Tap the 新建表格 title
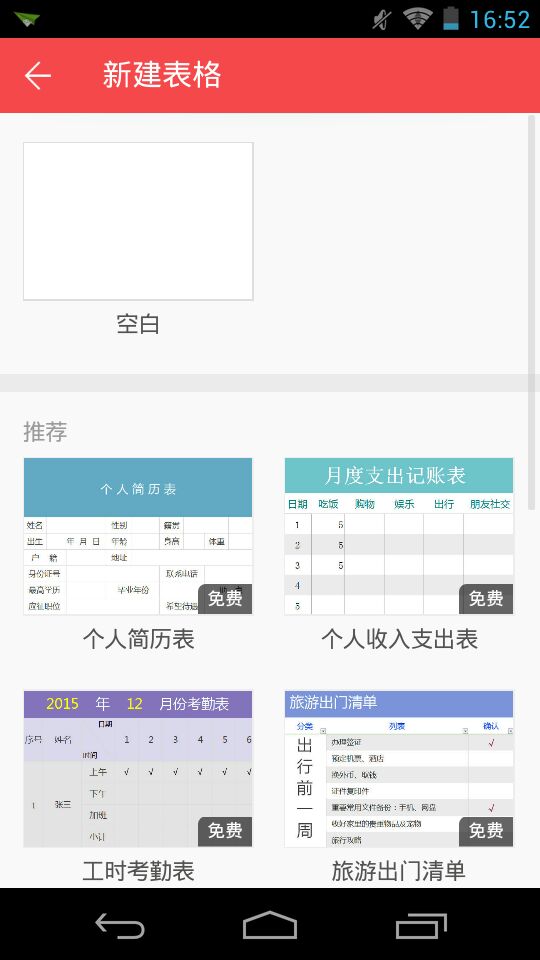The width and height of the screenshot is (540, 960). [x=162, y=75]
